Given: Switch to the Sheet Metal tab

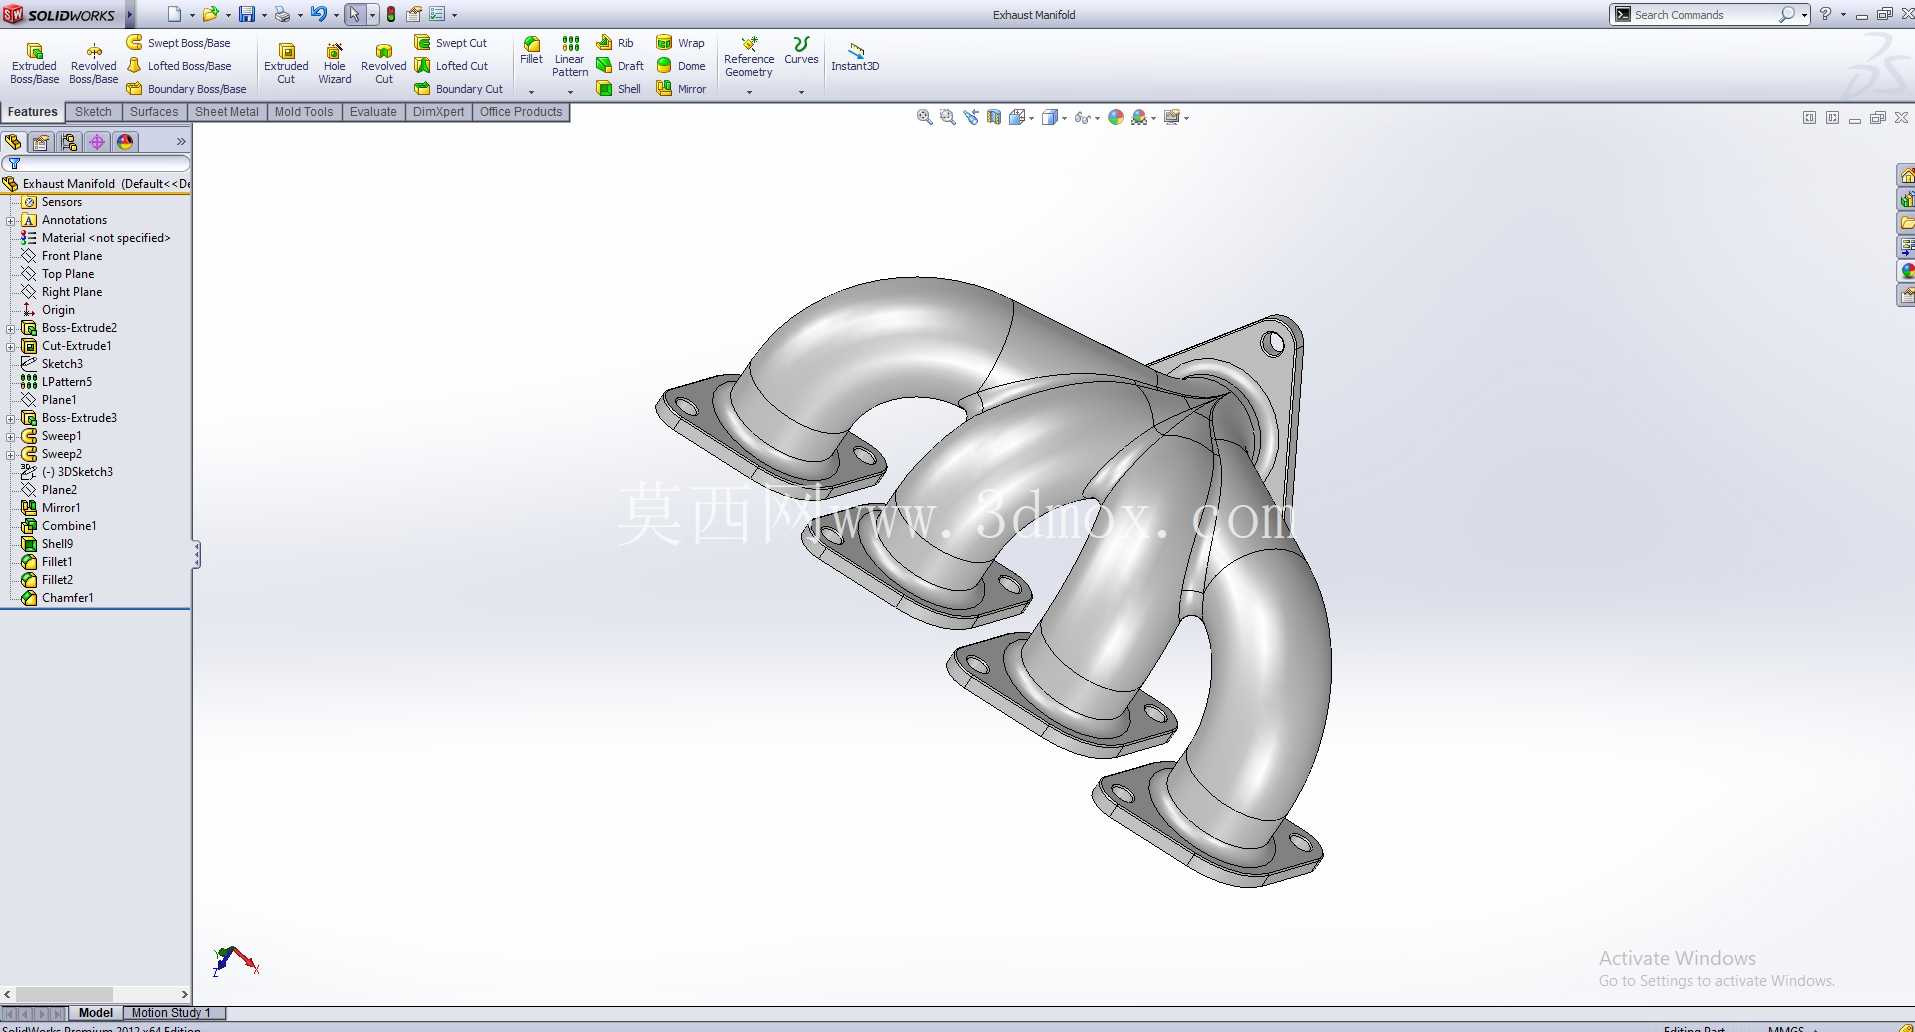Looking at the screenshot, I should pyautogui.click(x=227, y=112).
